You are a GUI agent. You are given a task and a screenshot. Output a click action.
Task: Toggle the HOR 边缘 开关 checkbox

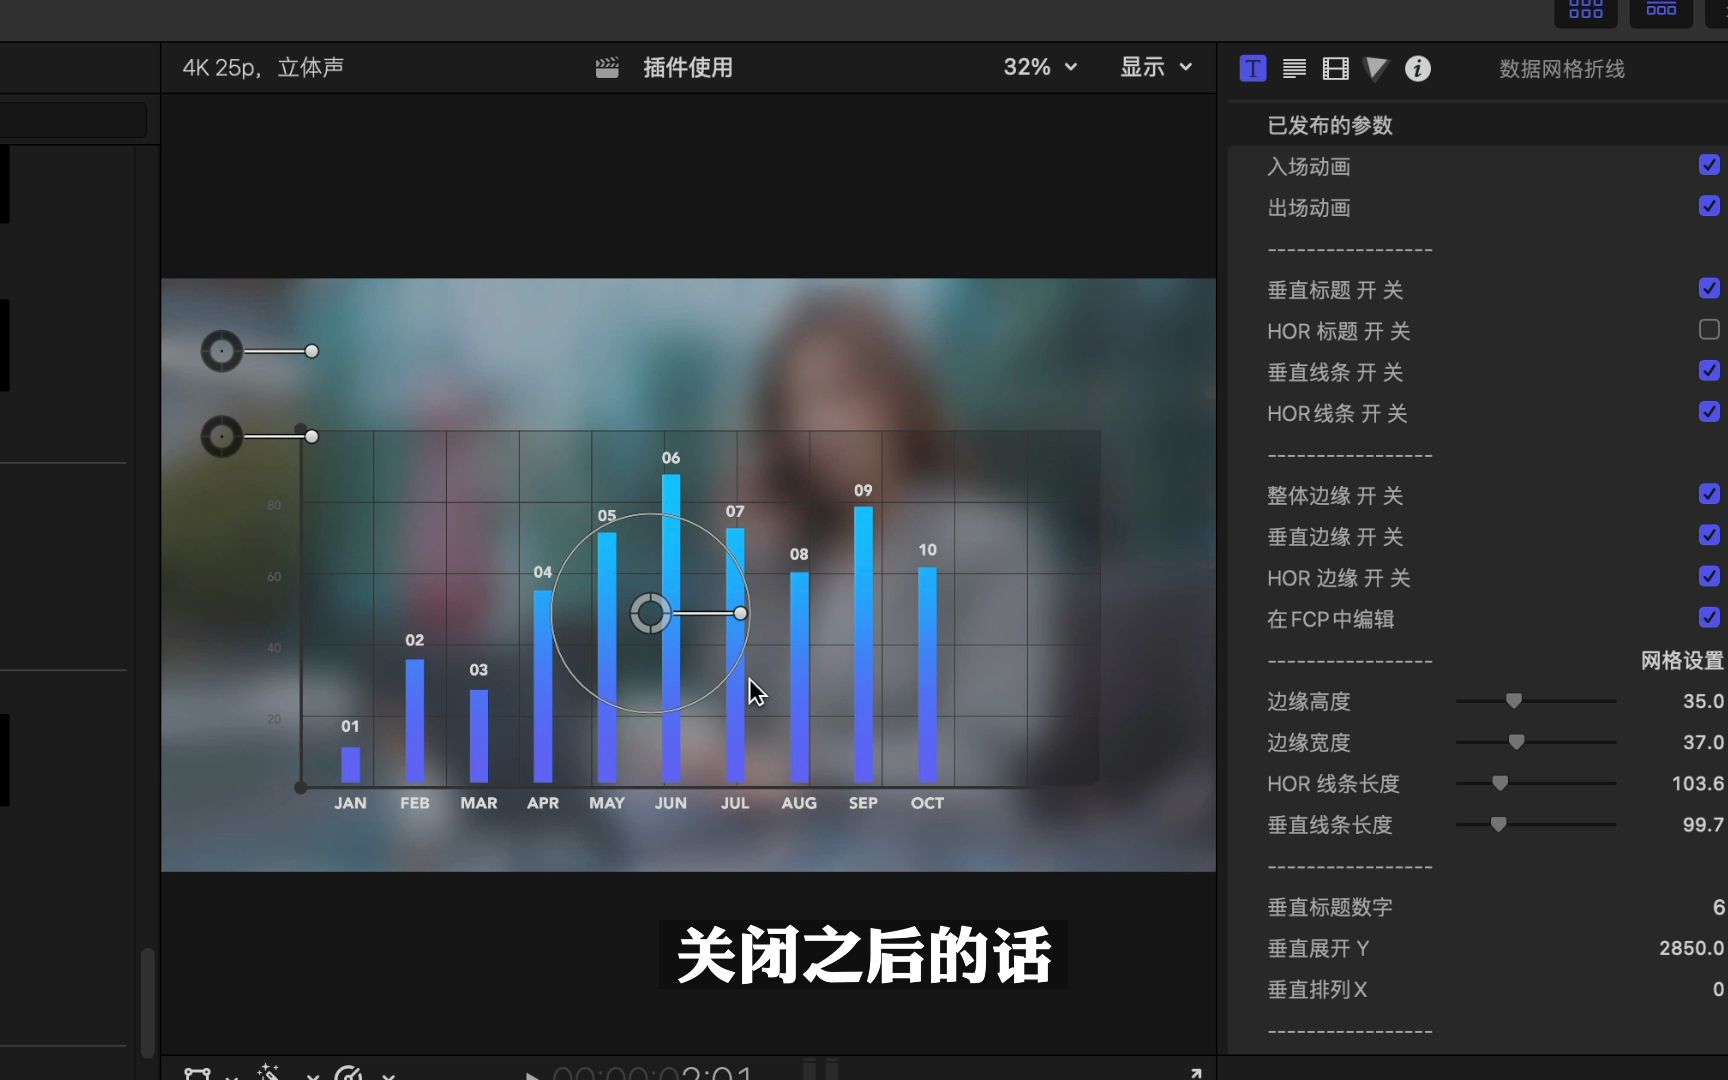pyautogui.click(x=1709, y=576)
